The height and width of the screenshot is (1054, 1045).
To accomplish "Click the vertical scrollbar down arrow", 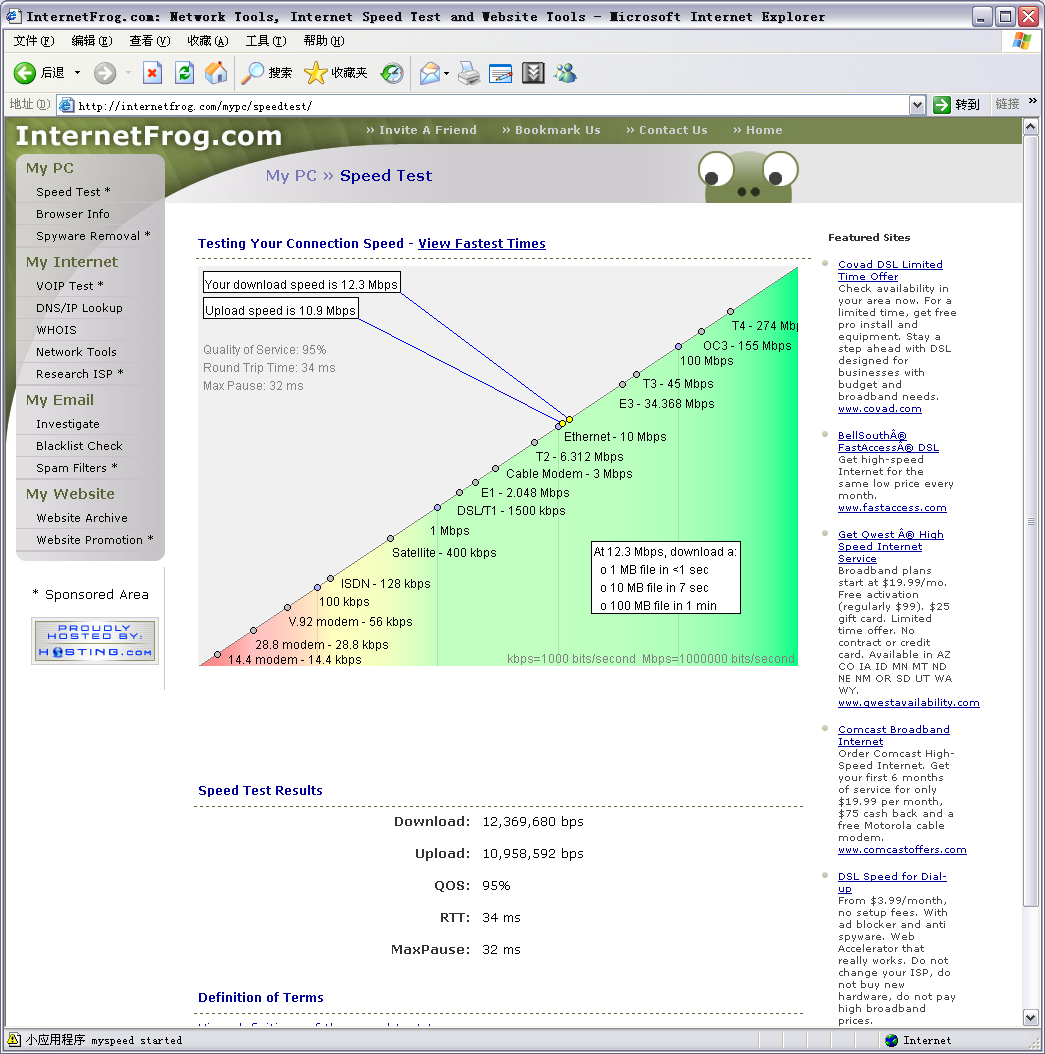I will [x=1030, y=1018].
